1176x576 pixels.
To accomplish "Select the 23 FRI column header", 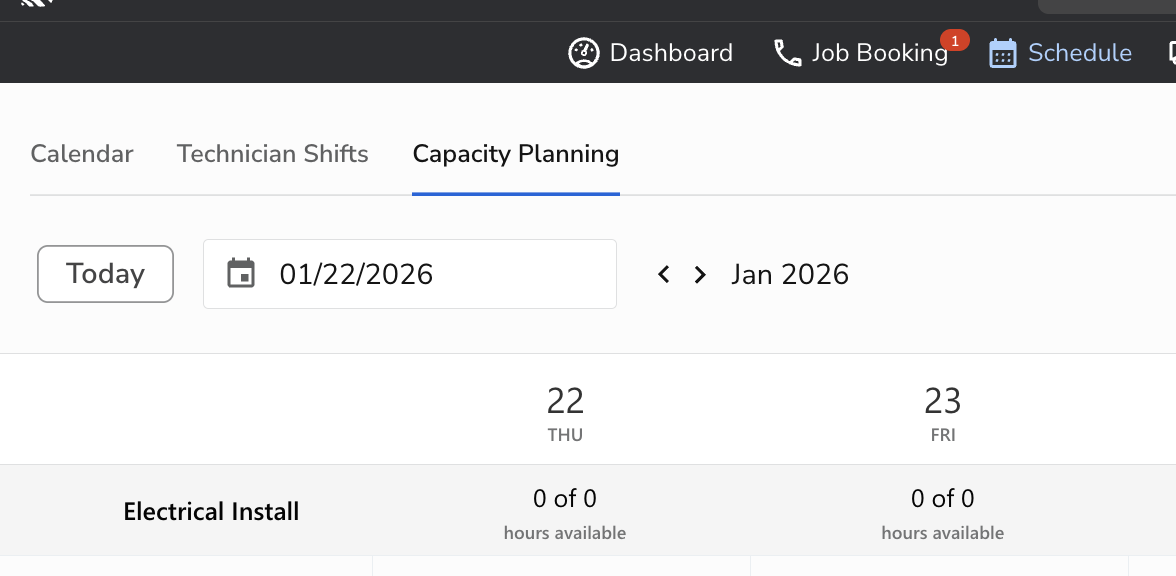I will tap(942, 412).
